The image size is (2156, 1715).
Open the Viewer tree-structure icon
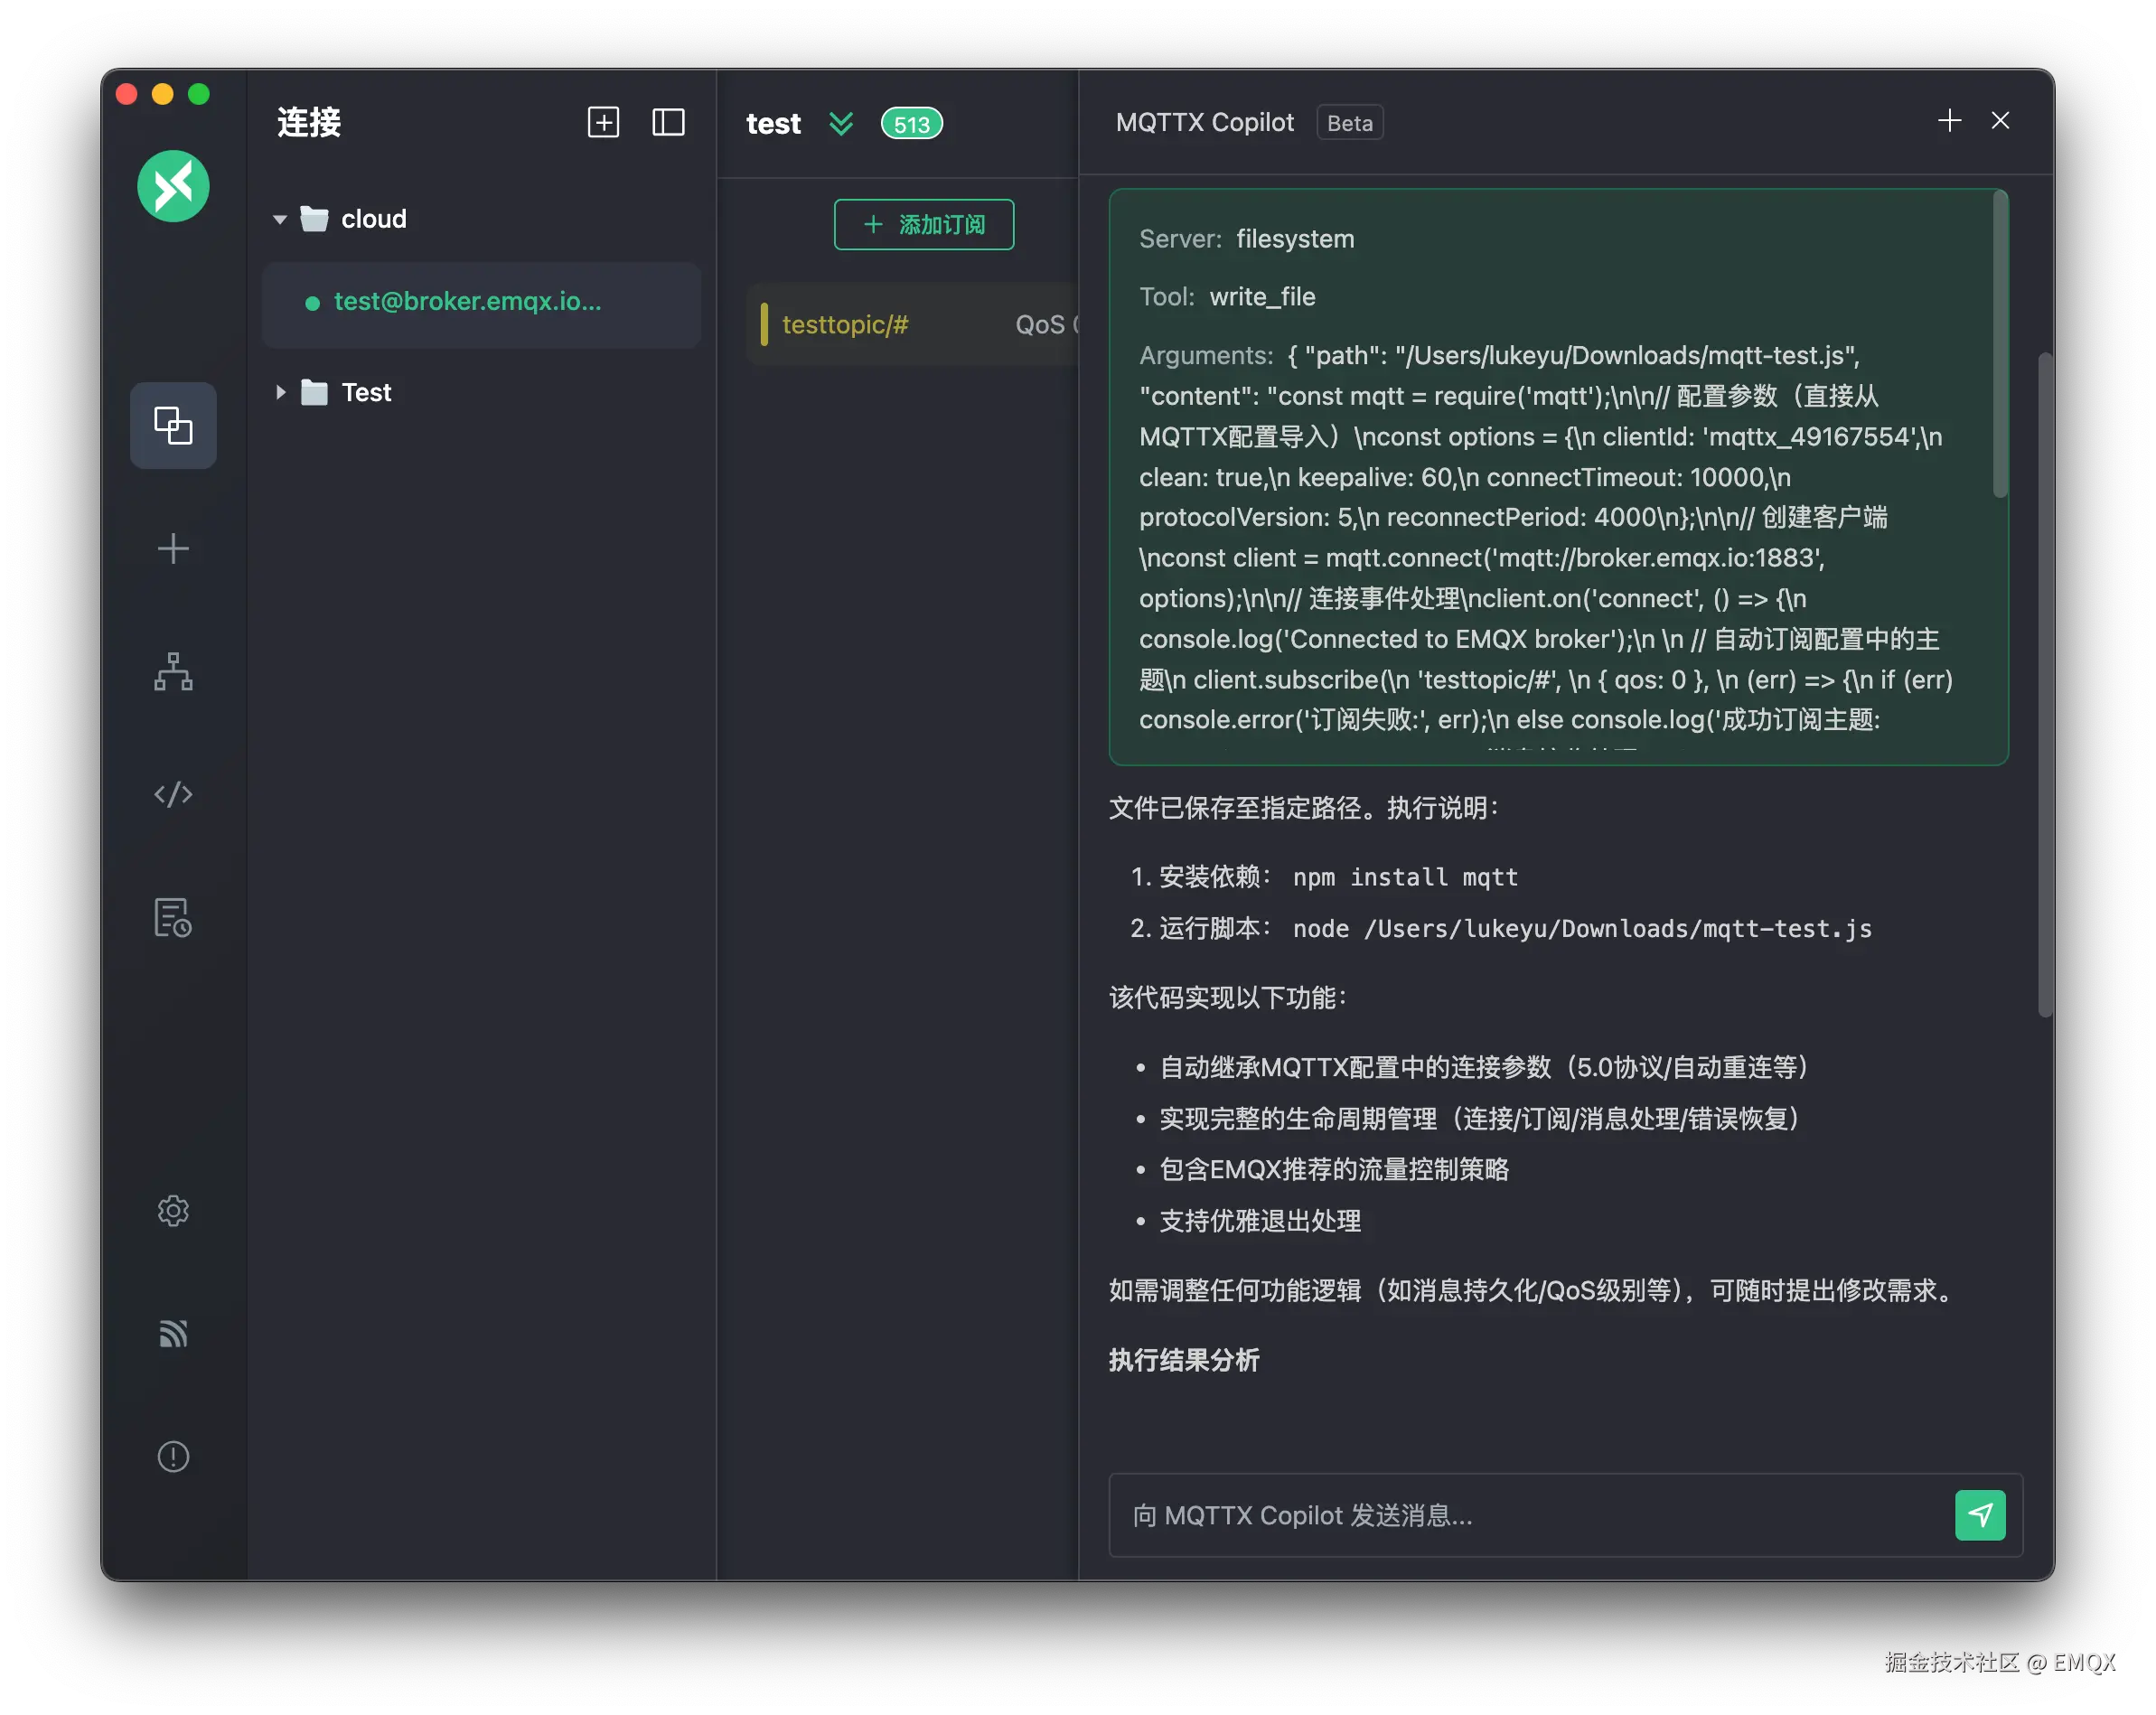click(x=173, y=672)
